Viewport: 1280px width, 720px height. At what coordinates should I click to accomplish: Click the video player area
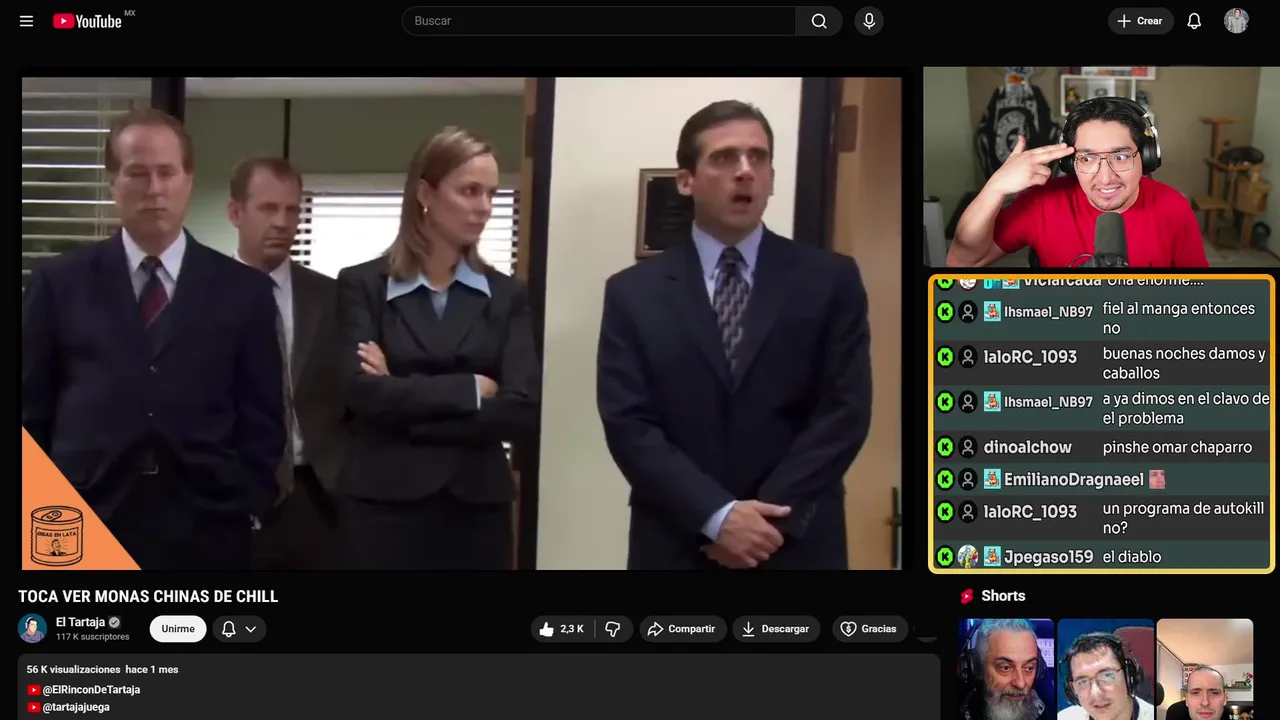pos(461,323)
